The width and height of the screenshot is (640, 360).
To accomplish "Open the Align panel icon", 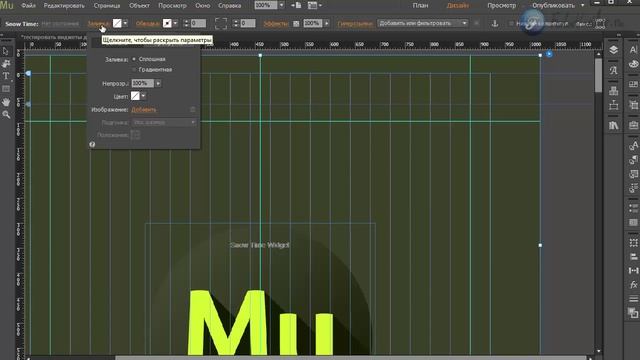I will [633, 257].
